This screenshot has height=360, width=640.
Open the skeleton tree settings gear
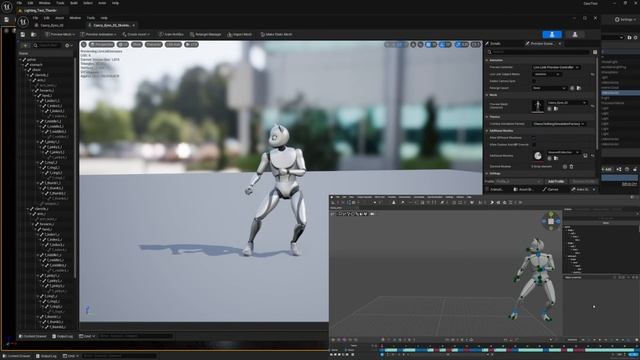(x=68, y=45)
